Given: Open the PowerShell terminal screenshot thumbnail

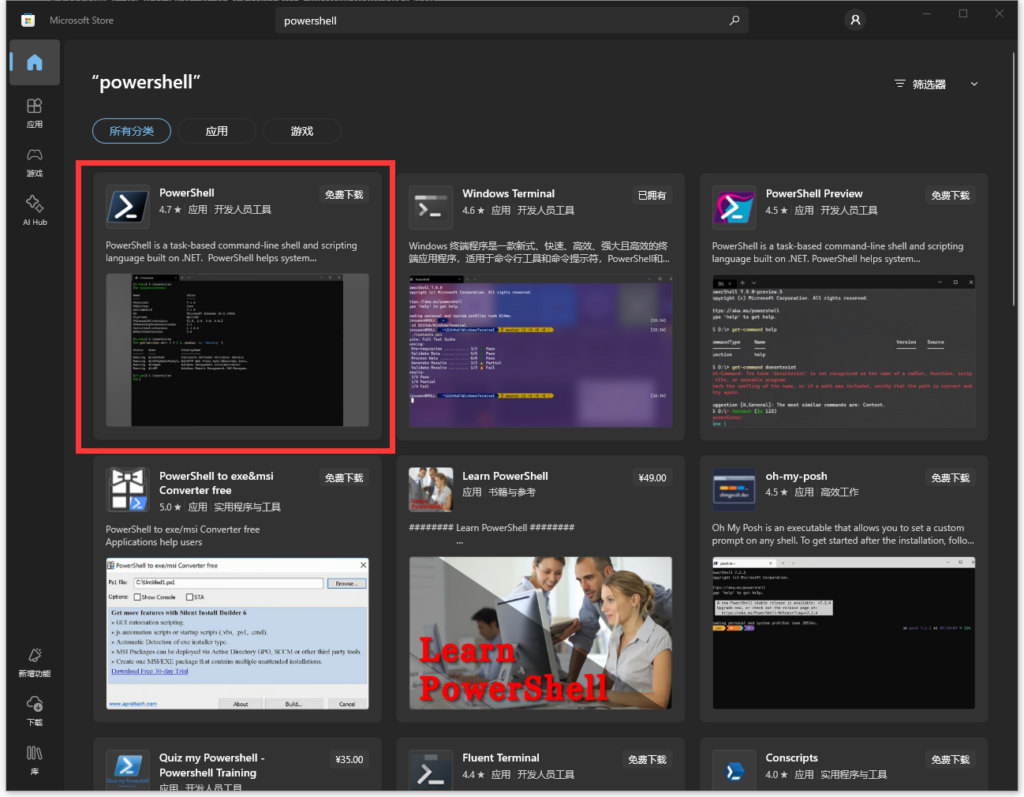Looking at the screenshot, I should click(x=237, y=350).
